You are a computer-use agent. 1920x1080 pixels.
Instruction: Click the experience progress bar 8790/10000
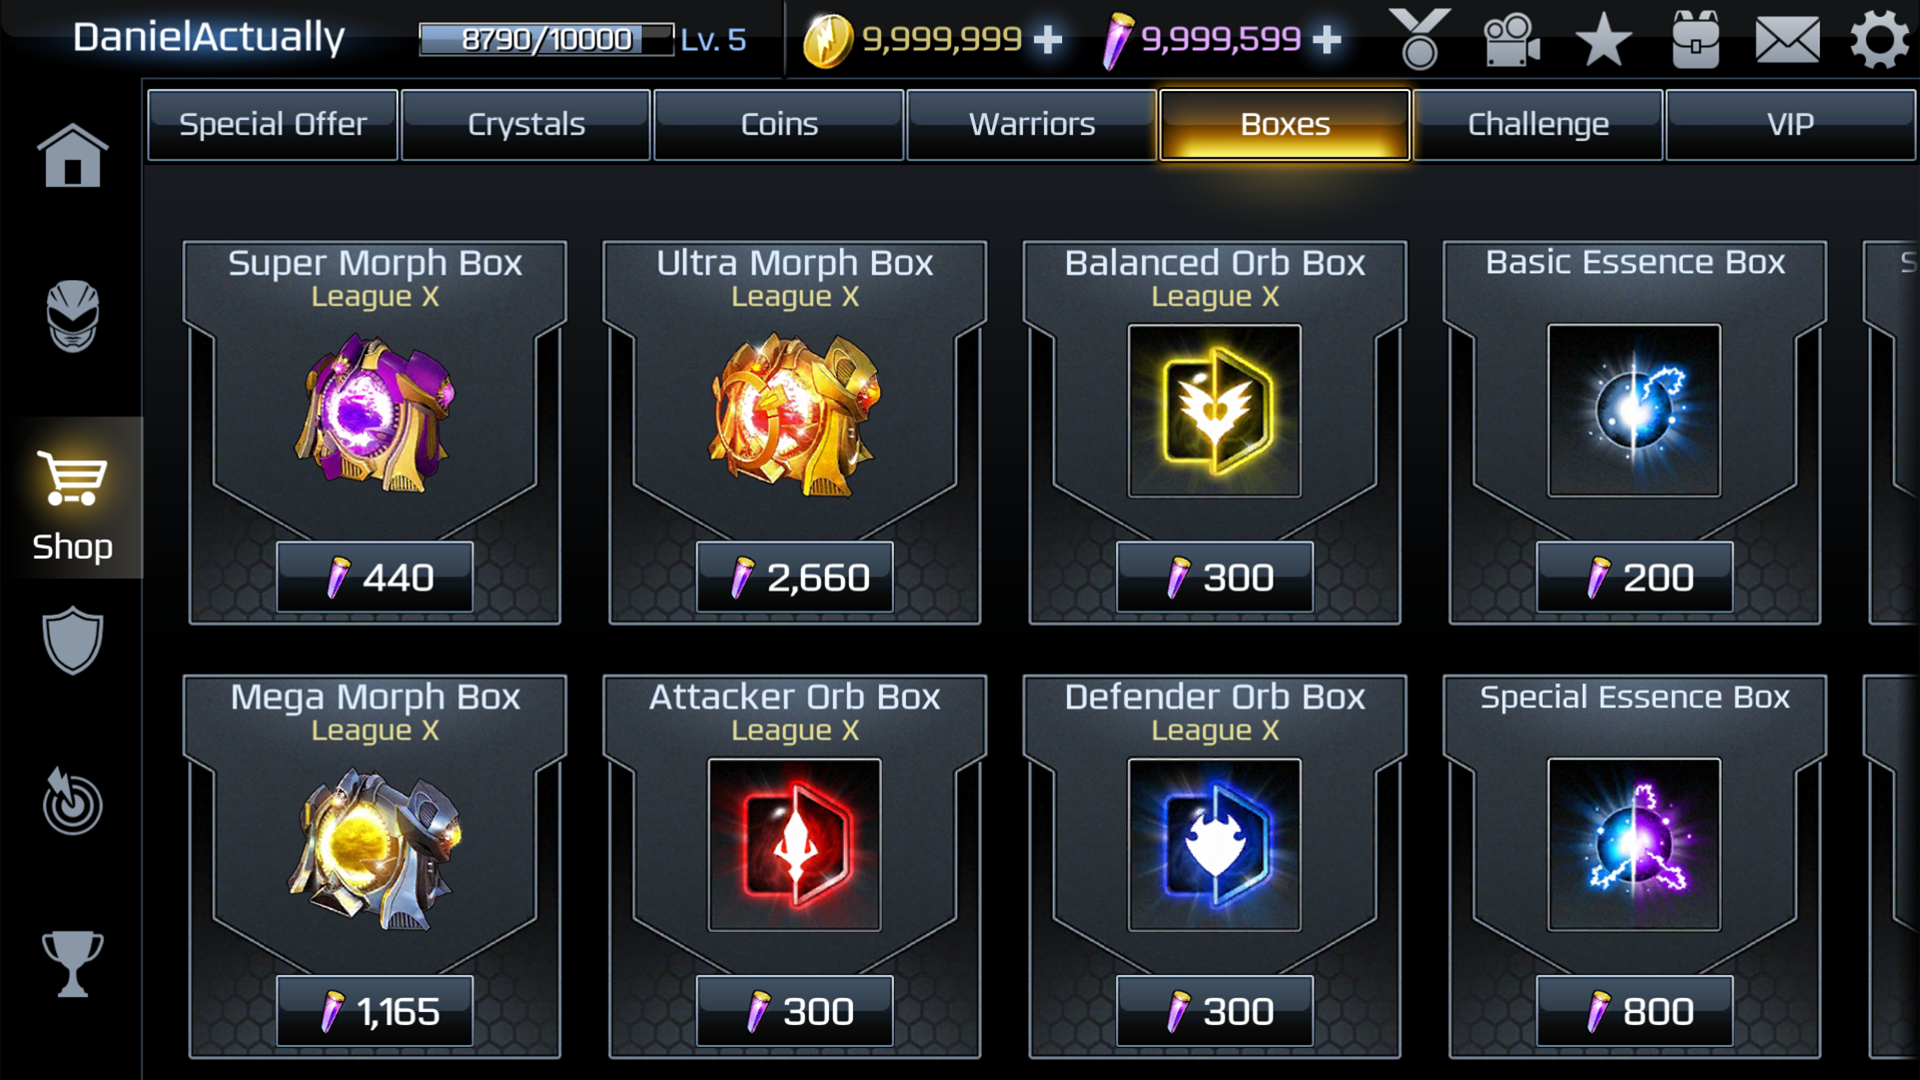(x=546, y=39)
